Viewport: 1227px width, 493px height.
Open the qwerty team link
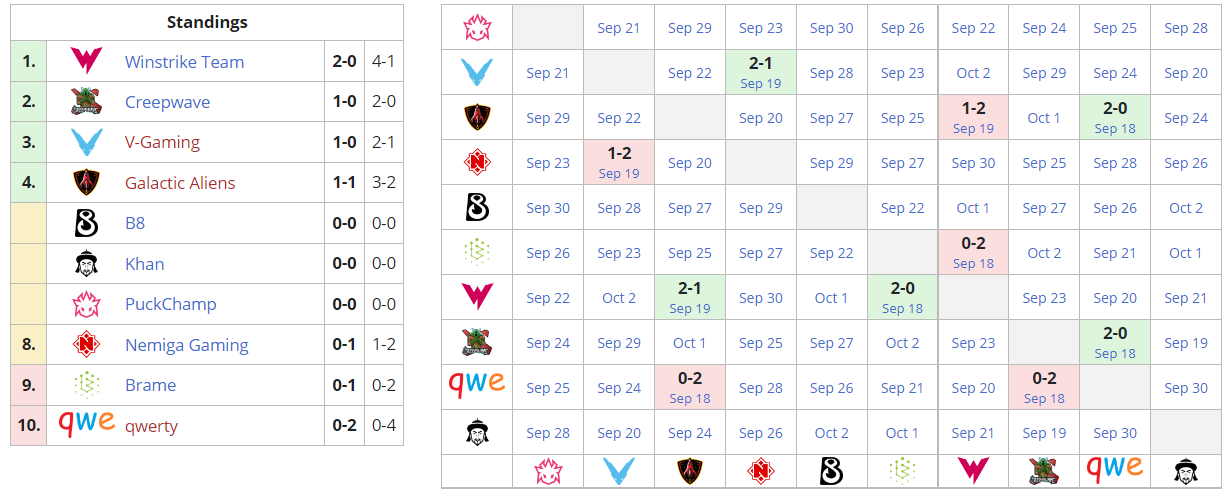(151, 426)
